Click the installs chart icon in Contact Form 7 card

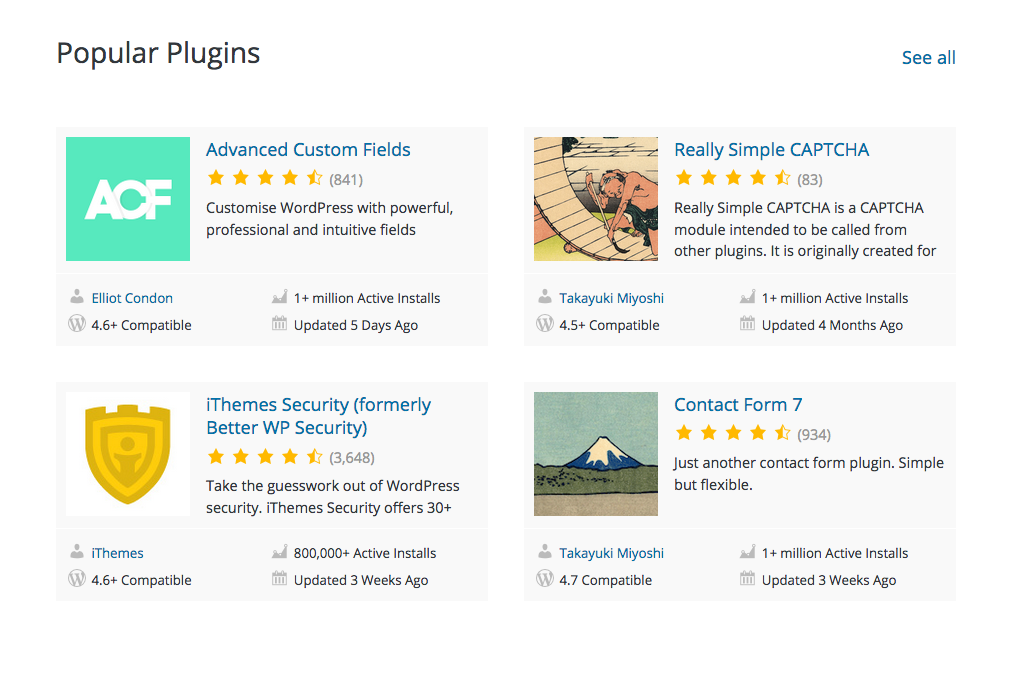click(748, 552)
